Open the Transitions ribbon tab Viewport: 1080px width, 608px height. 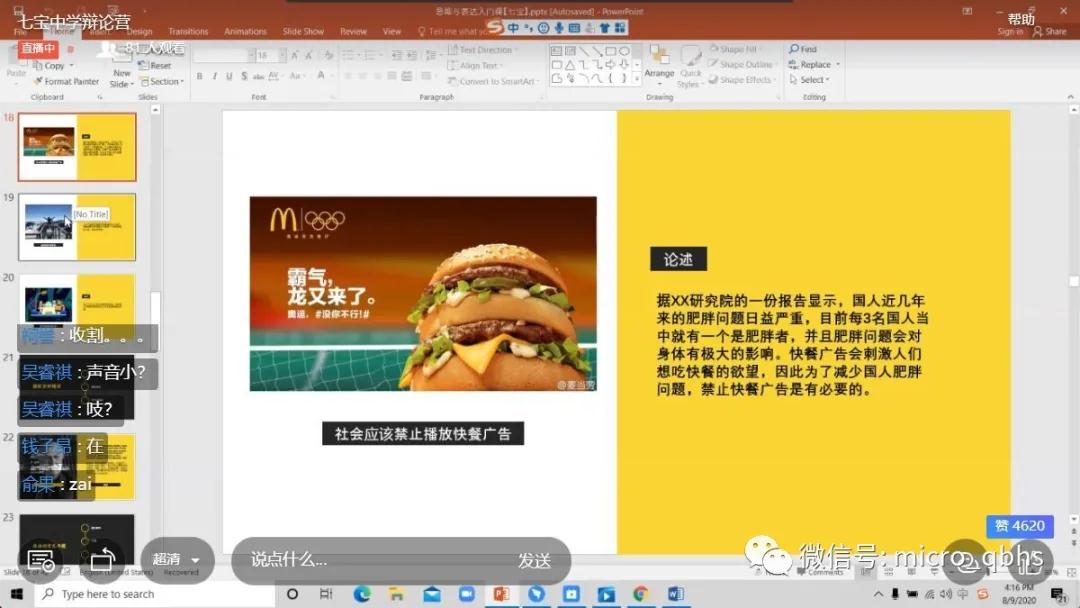188,32
